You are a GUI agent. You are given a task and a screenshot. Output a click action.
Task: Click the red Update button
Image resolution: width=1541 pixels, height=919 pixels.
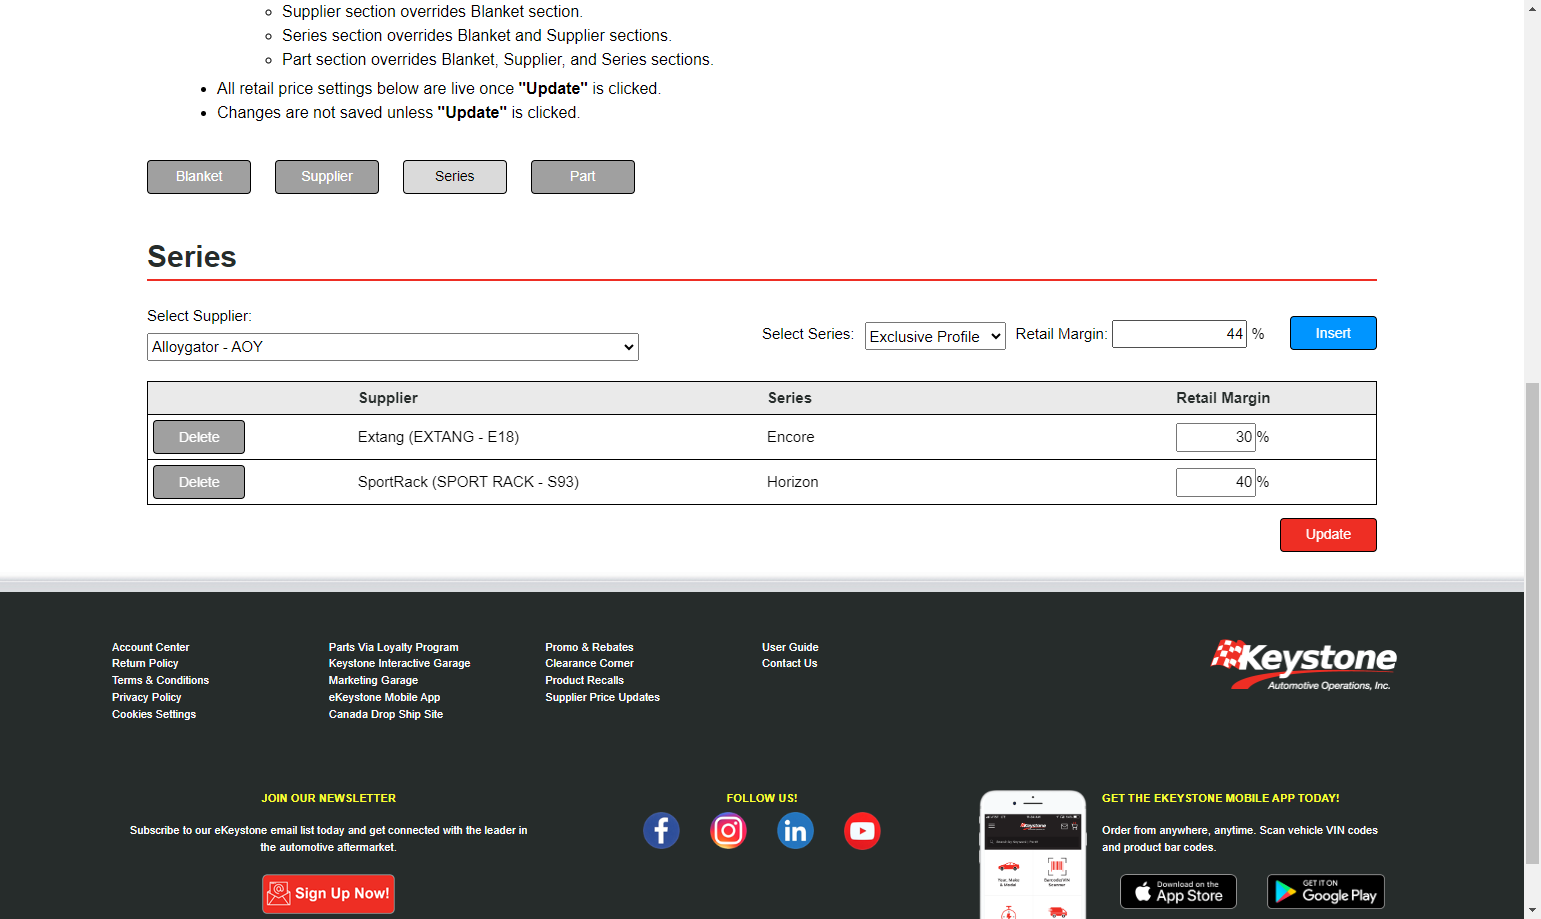[x=1328, y=535]
